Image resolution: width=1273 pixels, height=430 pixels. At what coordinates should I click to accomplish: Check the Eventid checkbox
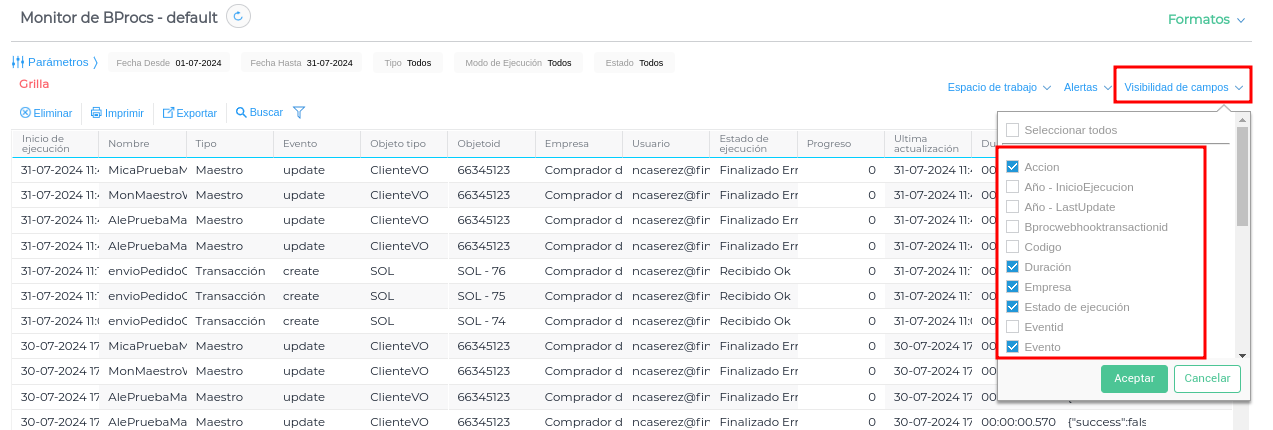pos(1013,327)
